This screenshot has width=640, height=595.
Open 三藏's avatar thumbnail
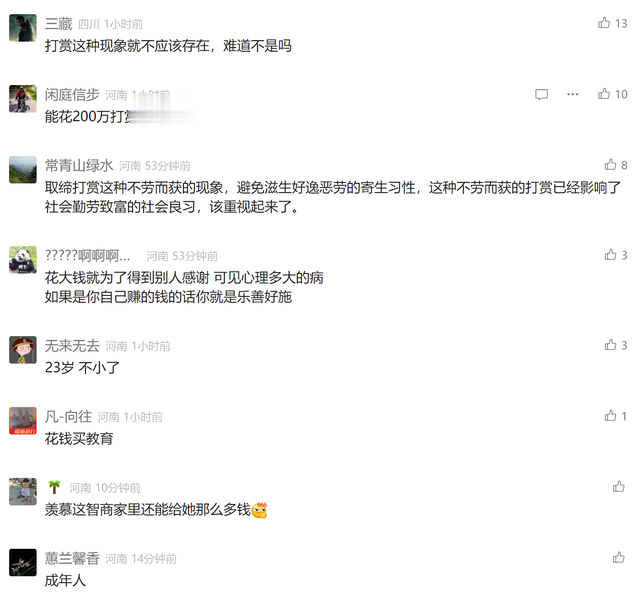point(23,28)
